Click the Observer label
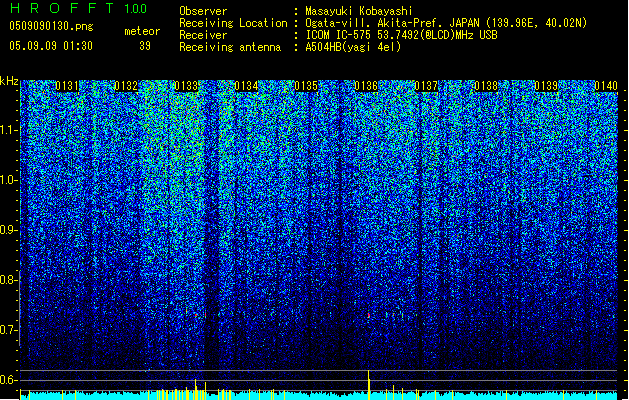This screenshot has height=400, width=629. pyautogui.click(x=203, y=11)
